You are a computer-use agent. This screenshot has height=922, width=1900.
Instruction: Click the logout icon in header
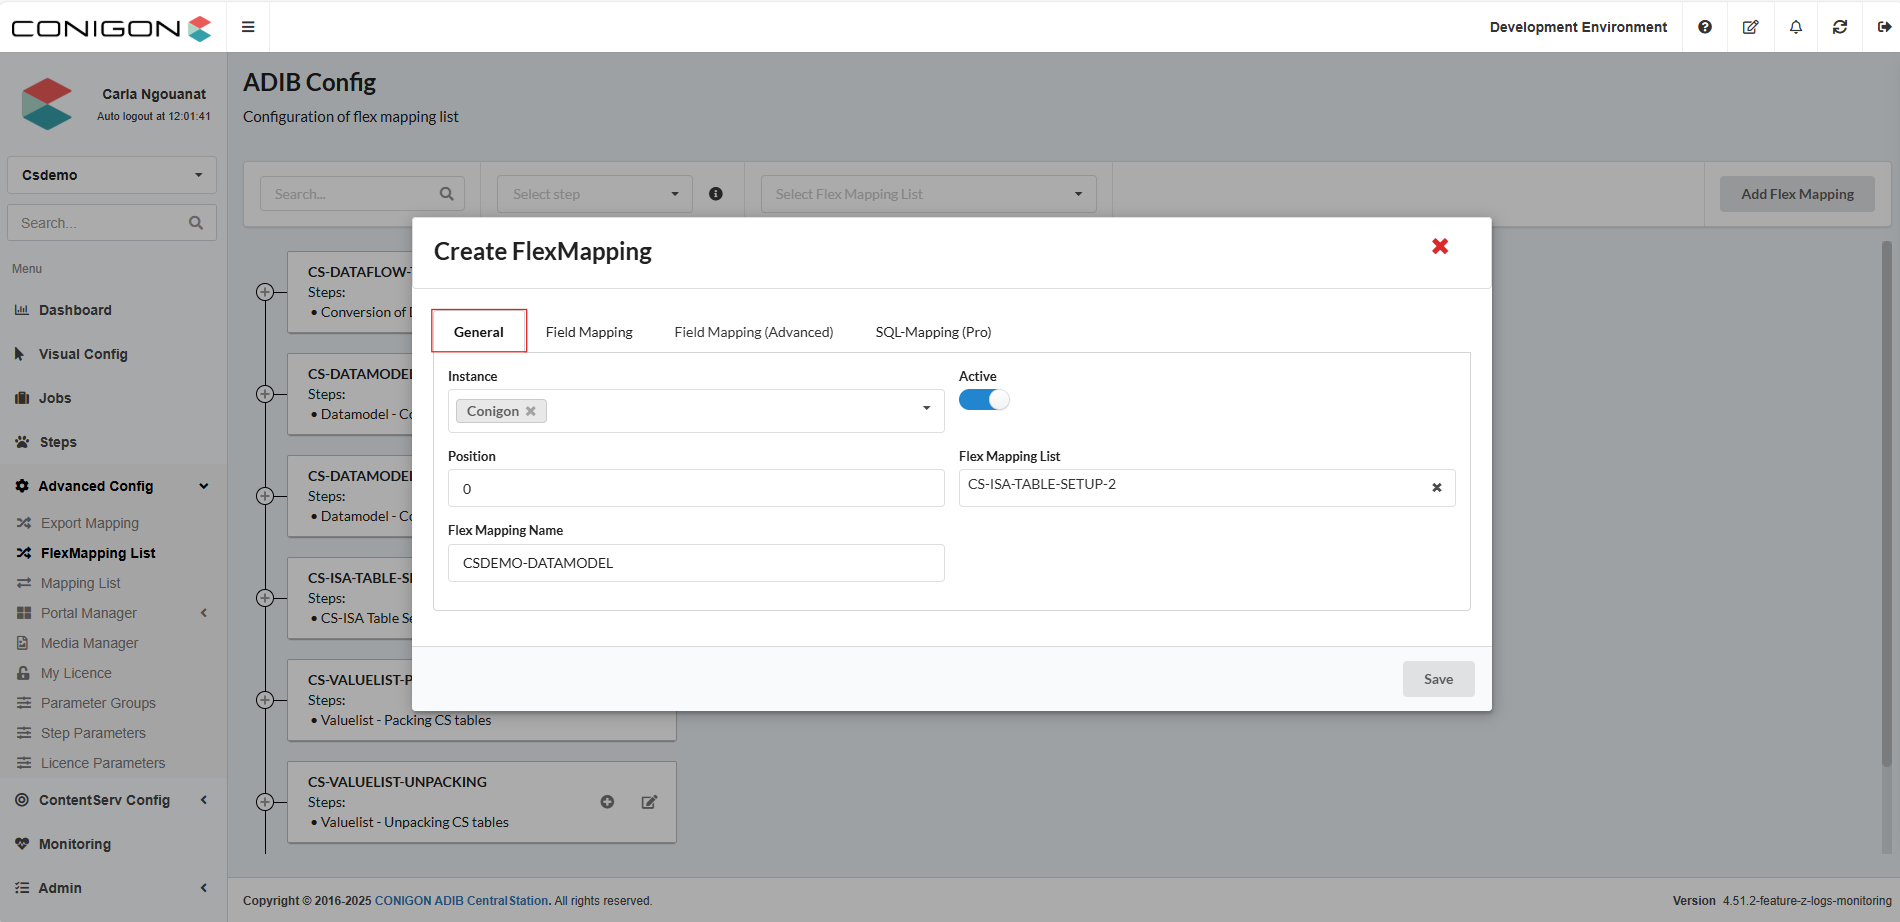click(1884, 27)
